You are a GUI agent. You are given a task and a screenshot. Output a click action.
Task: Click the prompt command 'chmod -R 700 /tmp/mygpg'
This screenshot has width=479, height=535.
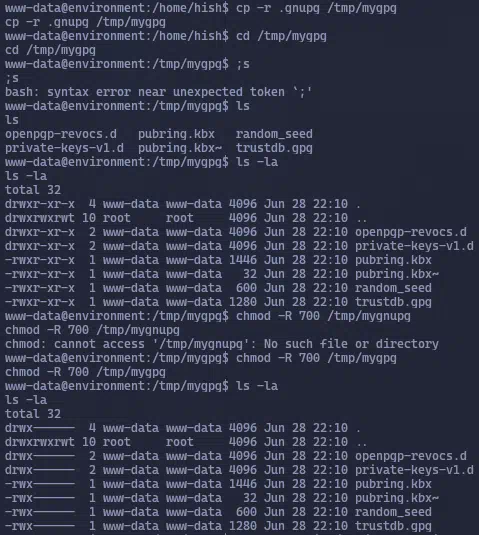pyautogui.click(x=316, y=358)
